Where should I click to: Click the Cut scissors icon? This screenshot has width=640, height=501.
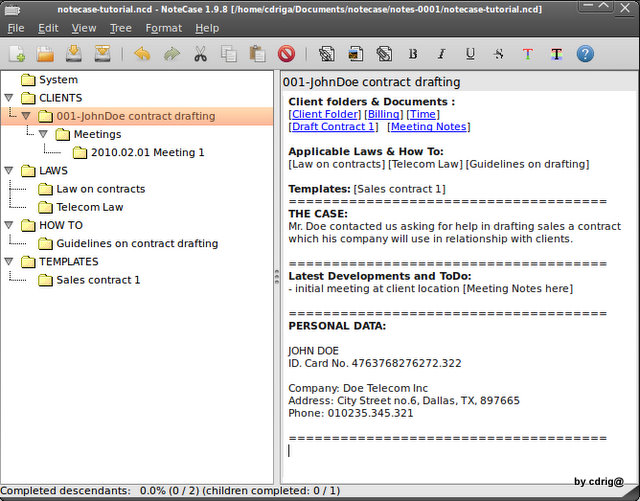tap(200, 54)
